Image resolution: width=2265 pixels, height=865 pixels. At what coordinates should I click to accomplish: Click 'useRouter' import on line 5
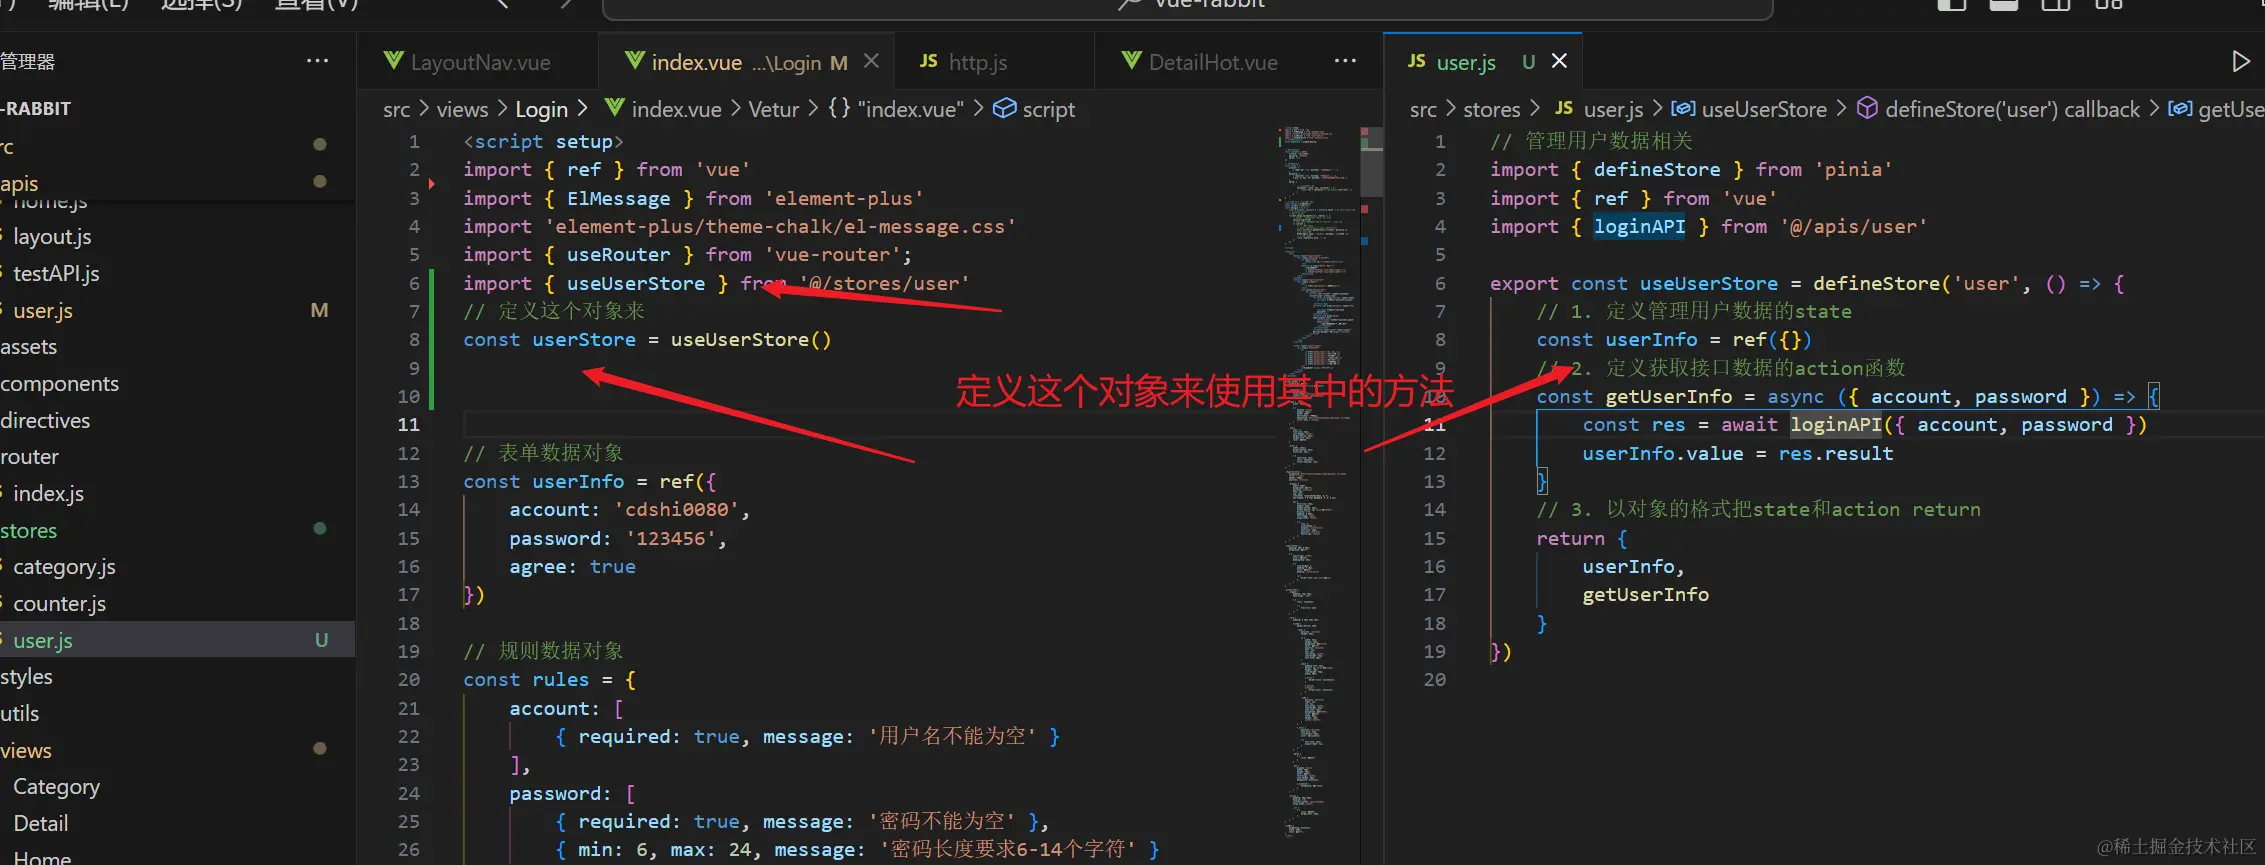coord(618,254)
